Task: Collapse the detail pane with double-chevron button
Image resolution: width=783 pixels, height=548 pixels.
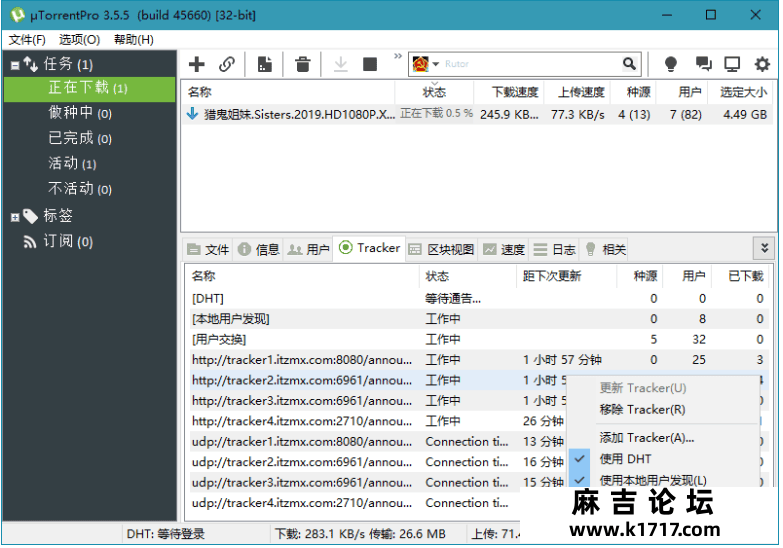Action: pyautogui.click(x=764, y=248)
